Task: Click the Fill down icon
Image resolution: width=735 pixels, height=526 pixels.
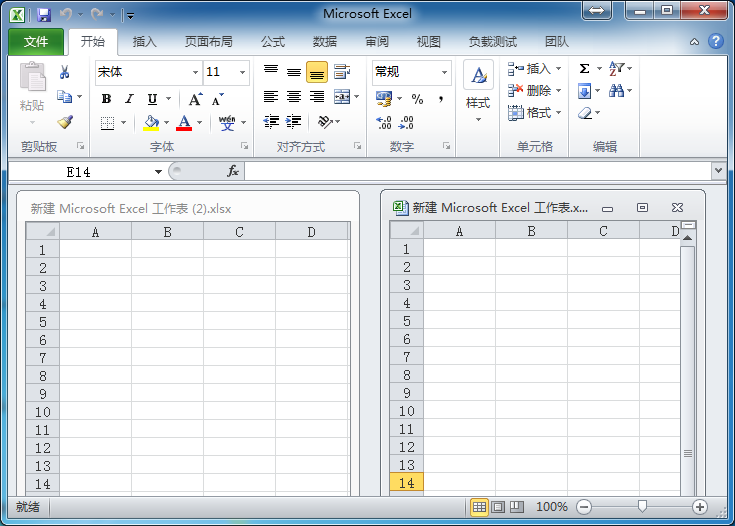Action: coord(585,90)
